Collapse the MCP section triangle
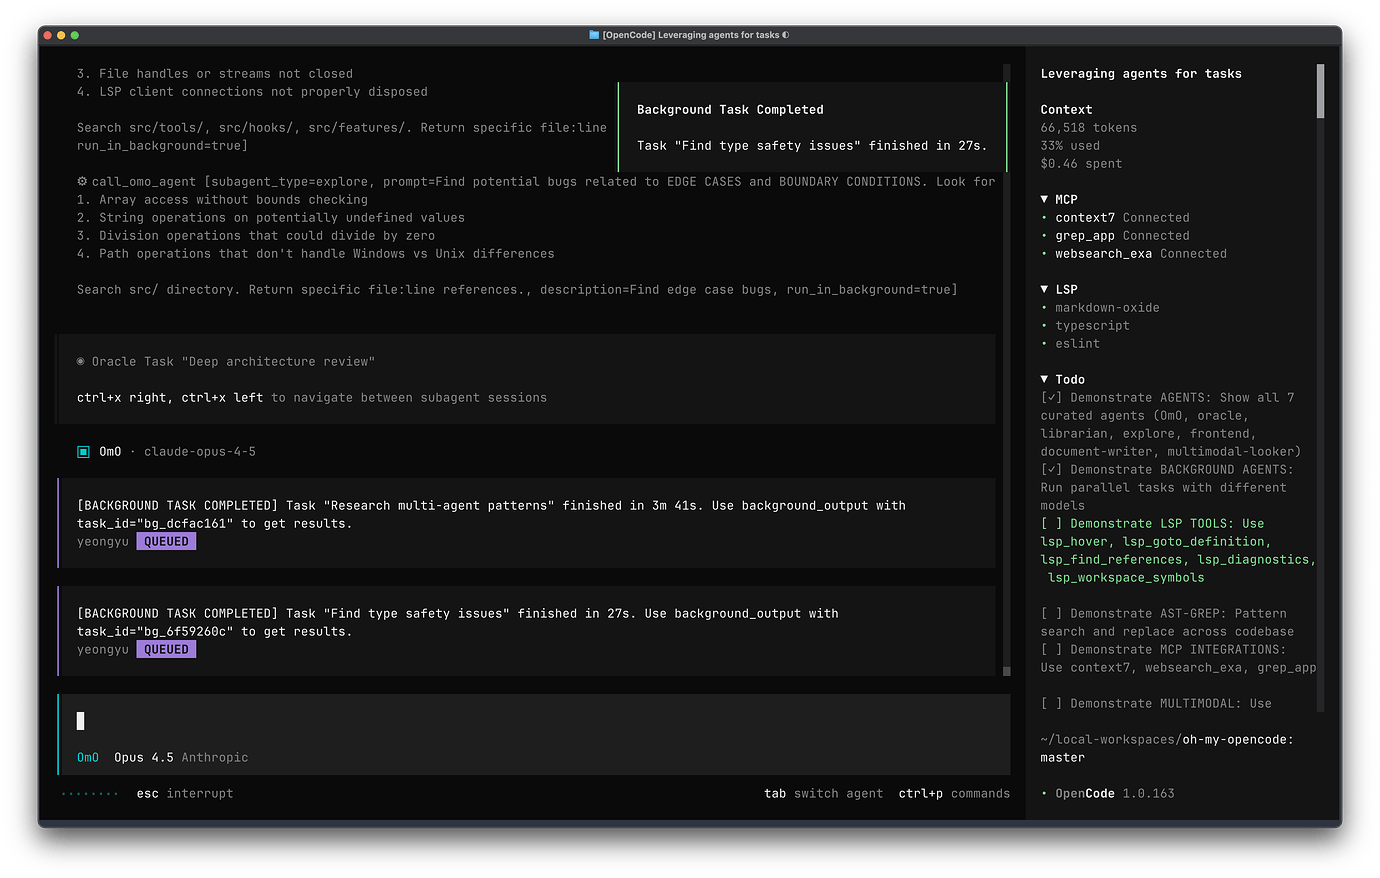1380x878 pixels. 1044,200
